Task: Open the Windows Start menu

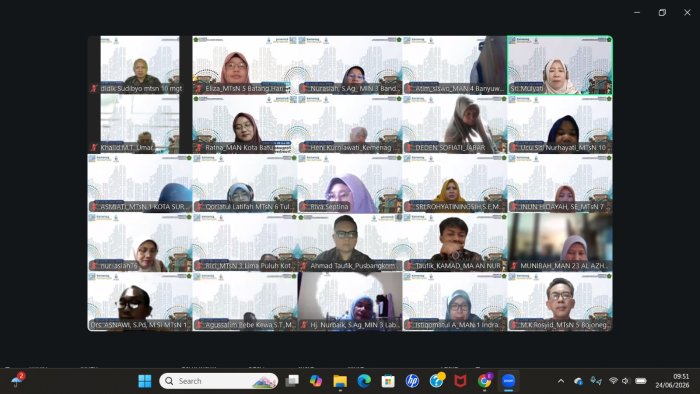Action: pyautogui.click(x=145, y=381)
